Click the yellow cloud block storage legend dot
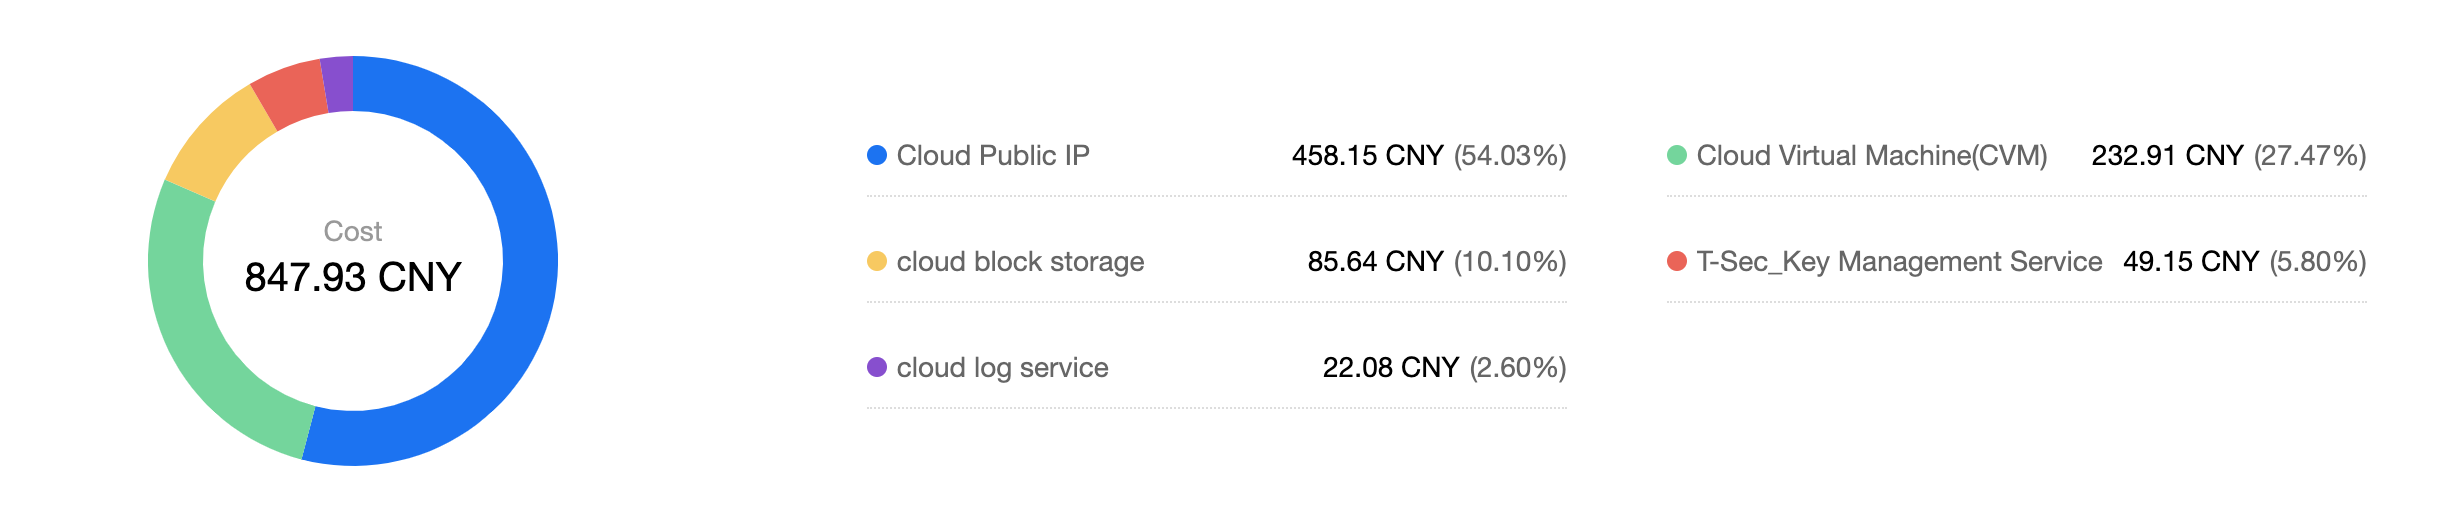Viewport: 2452px width, 518px height. click(x=877, y=261)
